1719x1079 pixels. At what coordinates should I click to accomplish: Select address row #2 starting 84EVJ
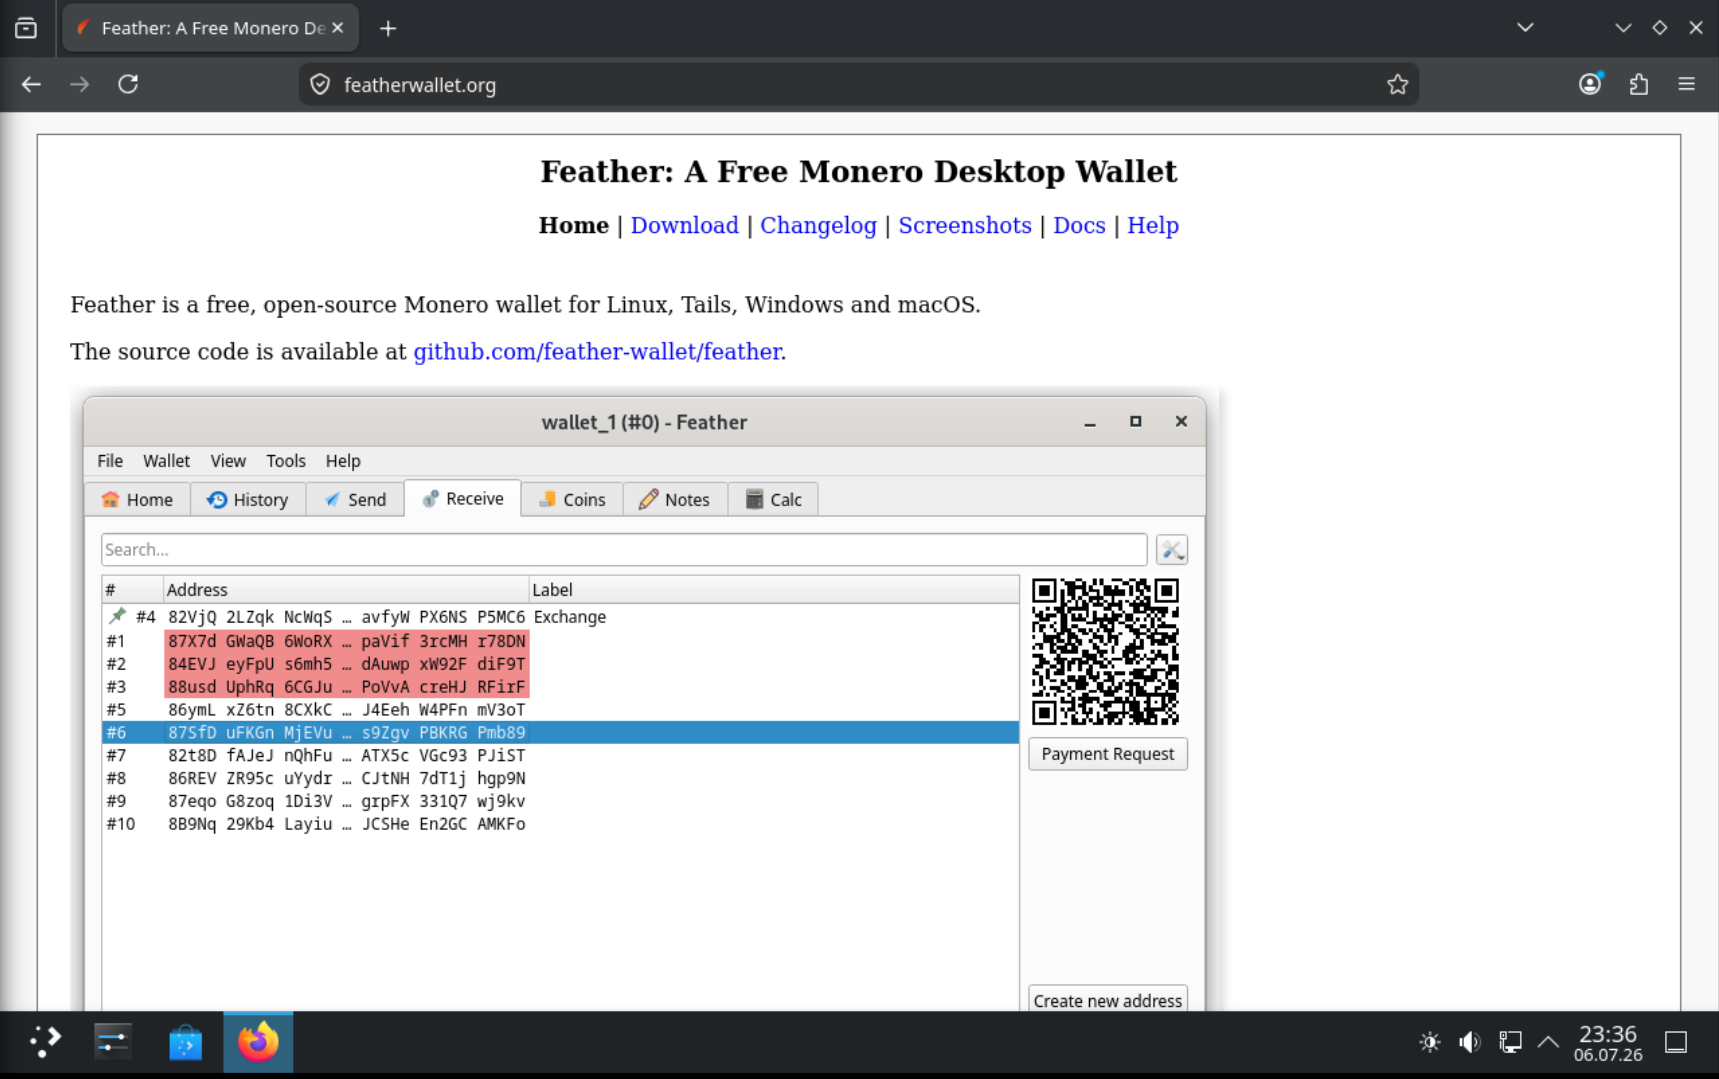coord(560,664)
